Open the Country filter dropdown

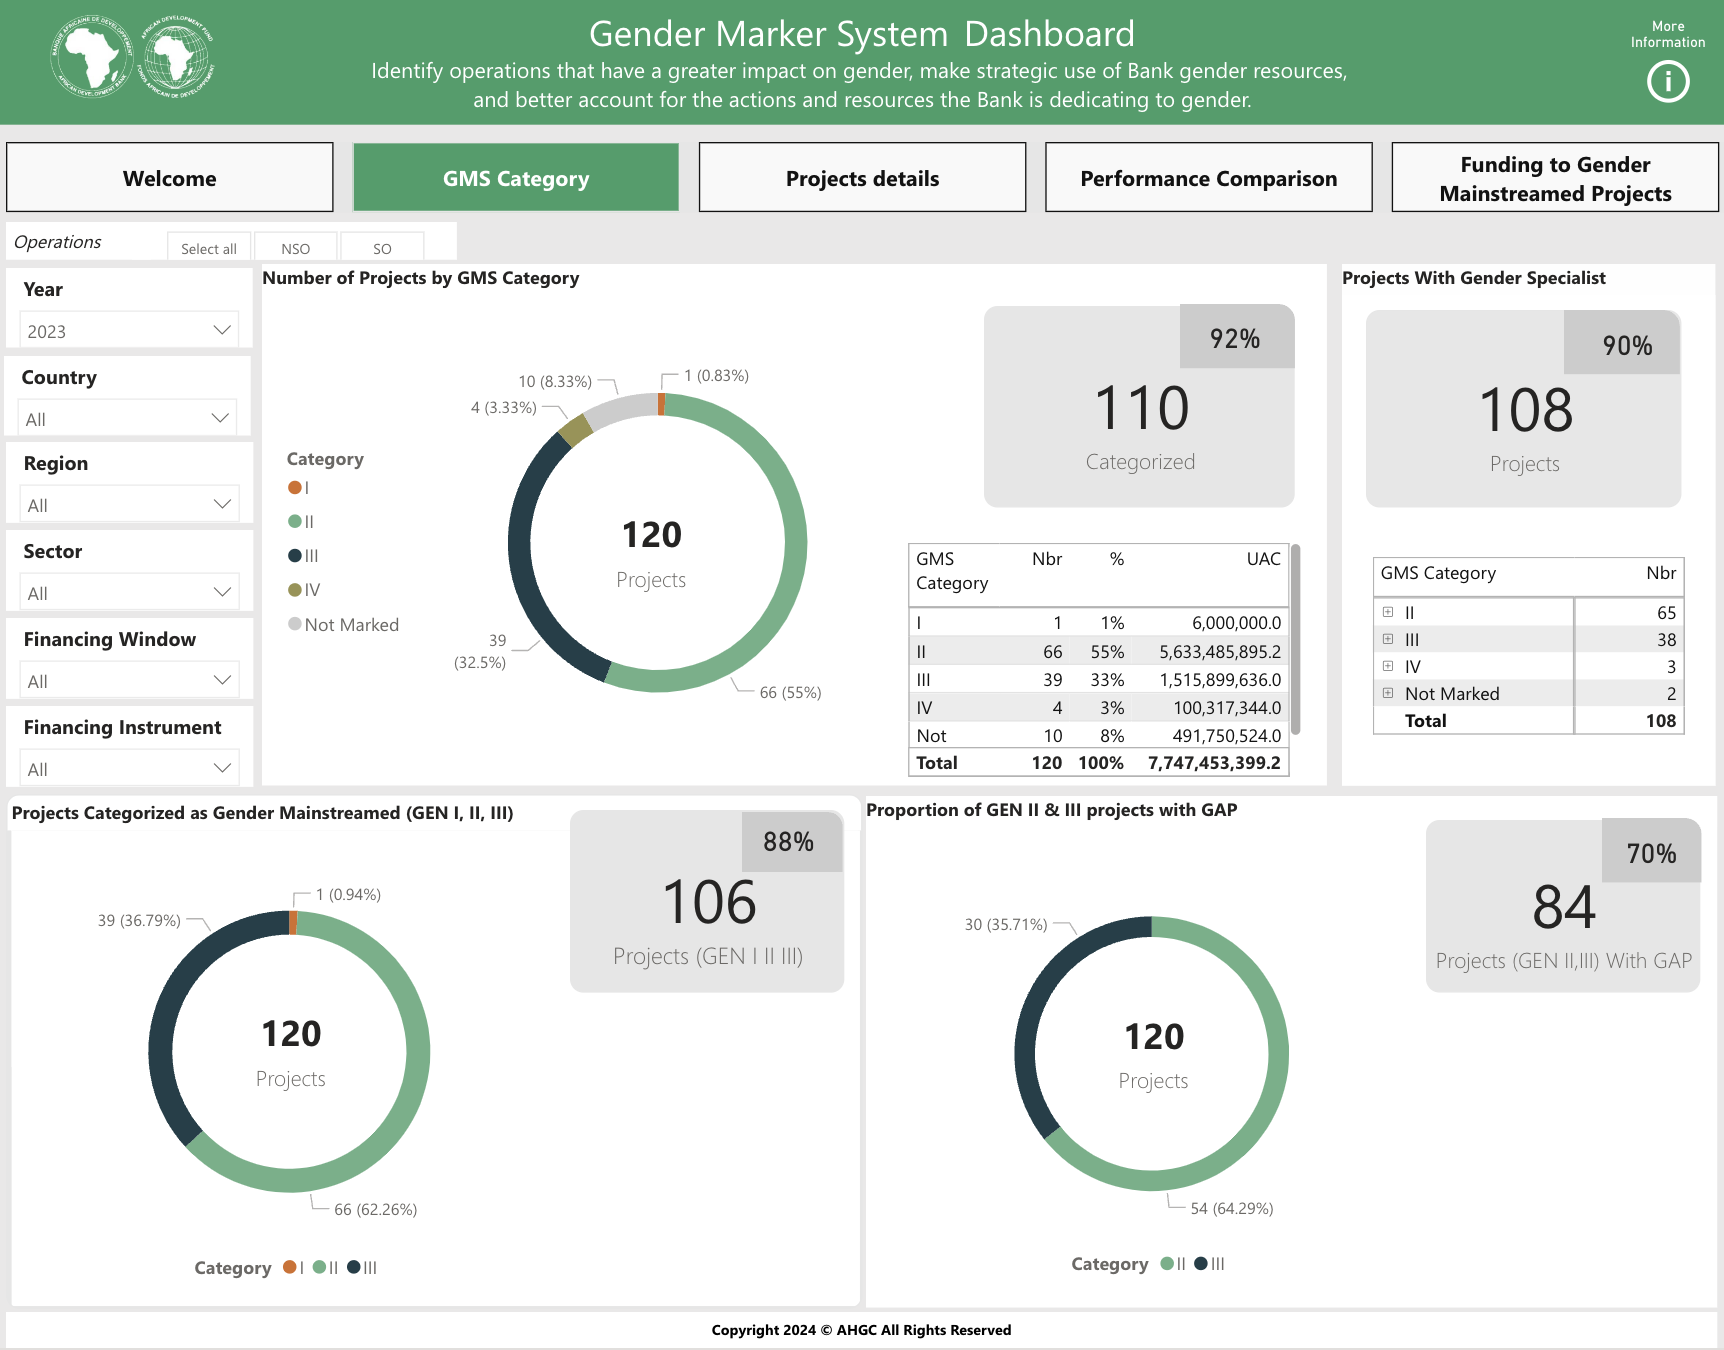click(x=129, y=419)
